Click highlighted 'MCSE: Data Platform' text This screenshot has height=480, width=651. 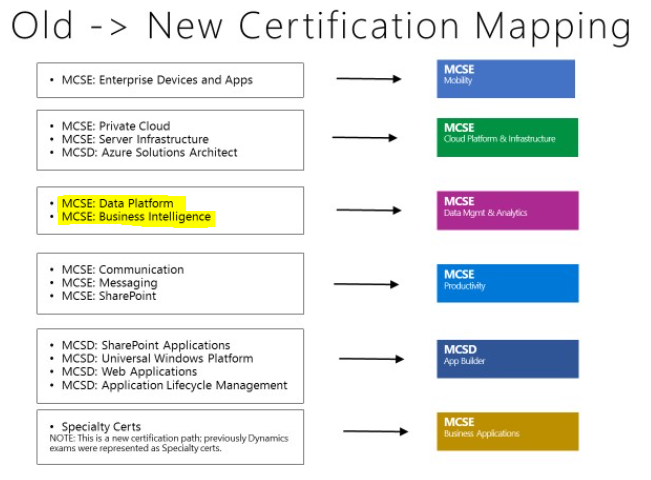pos(117,203)
